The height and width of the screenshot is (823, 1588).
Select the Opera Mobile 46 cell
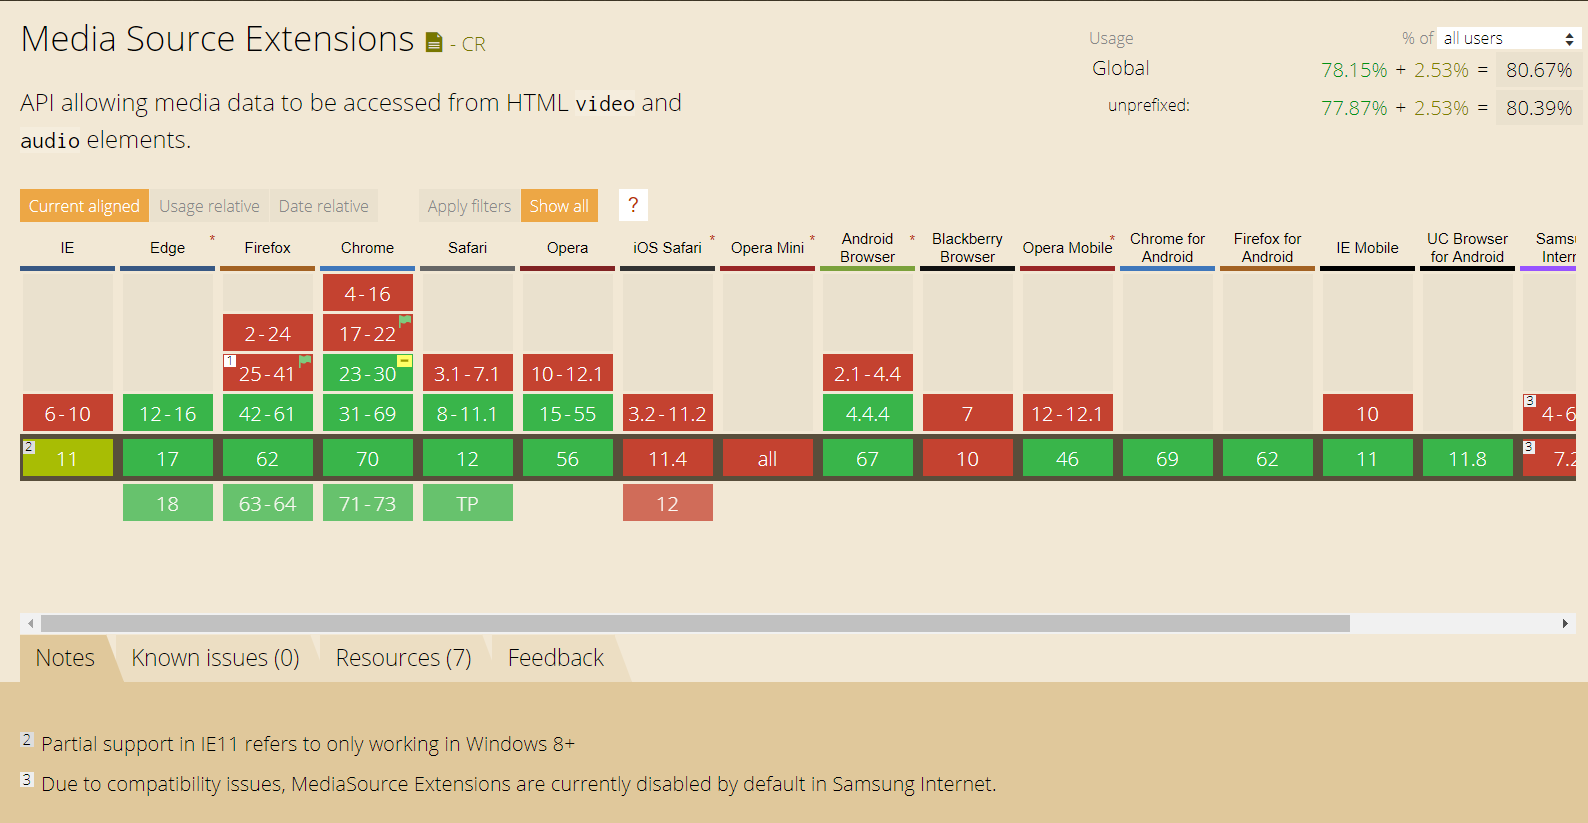click(x=1068, y=458)
